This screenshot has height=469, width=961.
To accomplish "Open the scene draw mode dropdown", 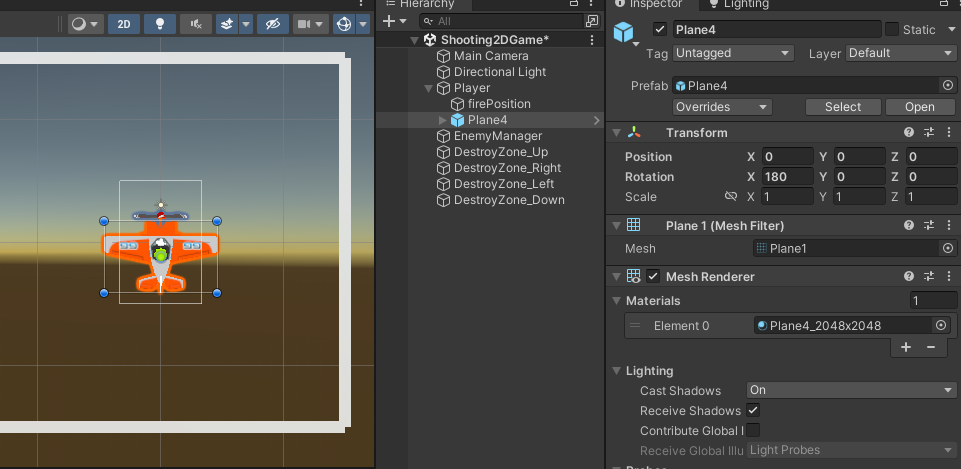I will click(85, 25).
